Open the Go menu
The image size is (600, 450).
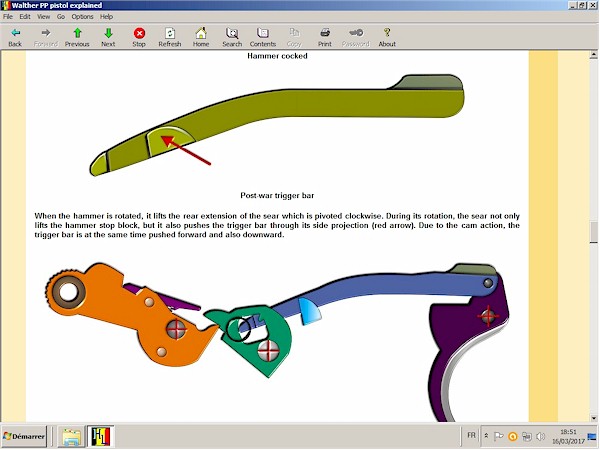point(61,16)
